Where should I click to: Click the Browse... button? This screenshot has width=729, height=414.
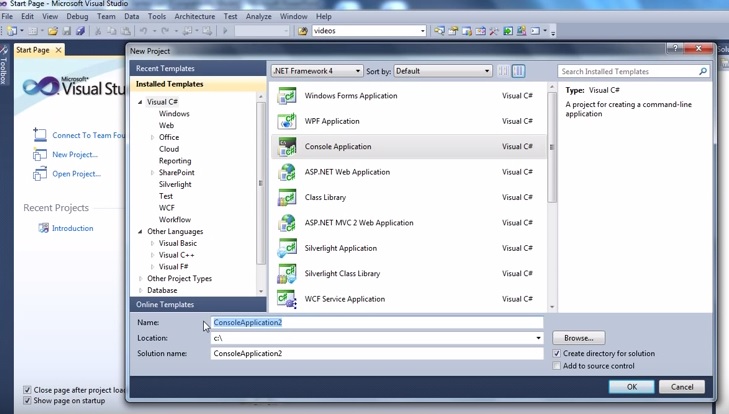coord(579,338)
